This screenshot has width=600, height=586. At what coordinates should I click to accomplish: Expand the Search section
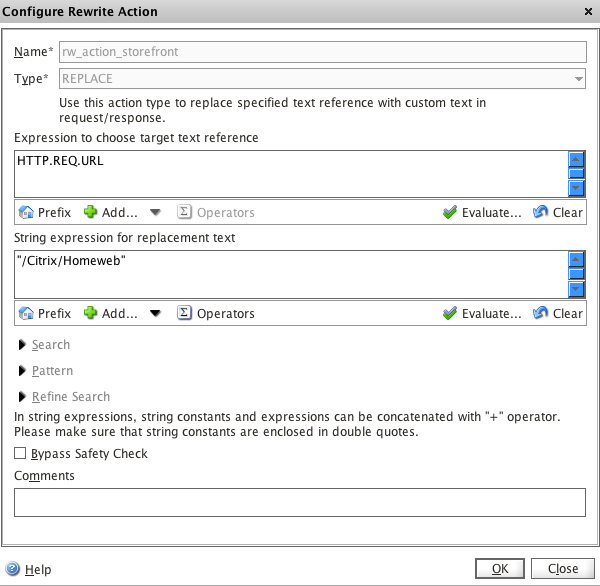22,345
